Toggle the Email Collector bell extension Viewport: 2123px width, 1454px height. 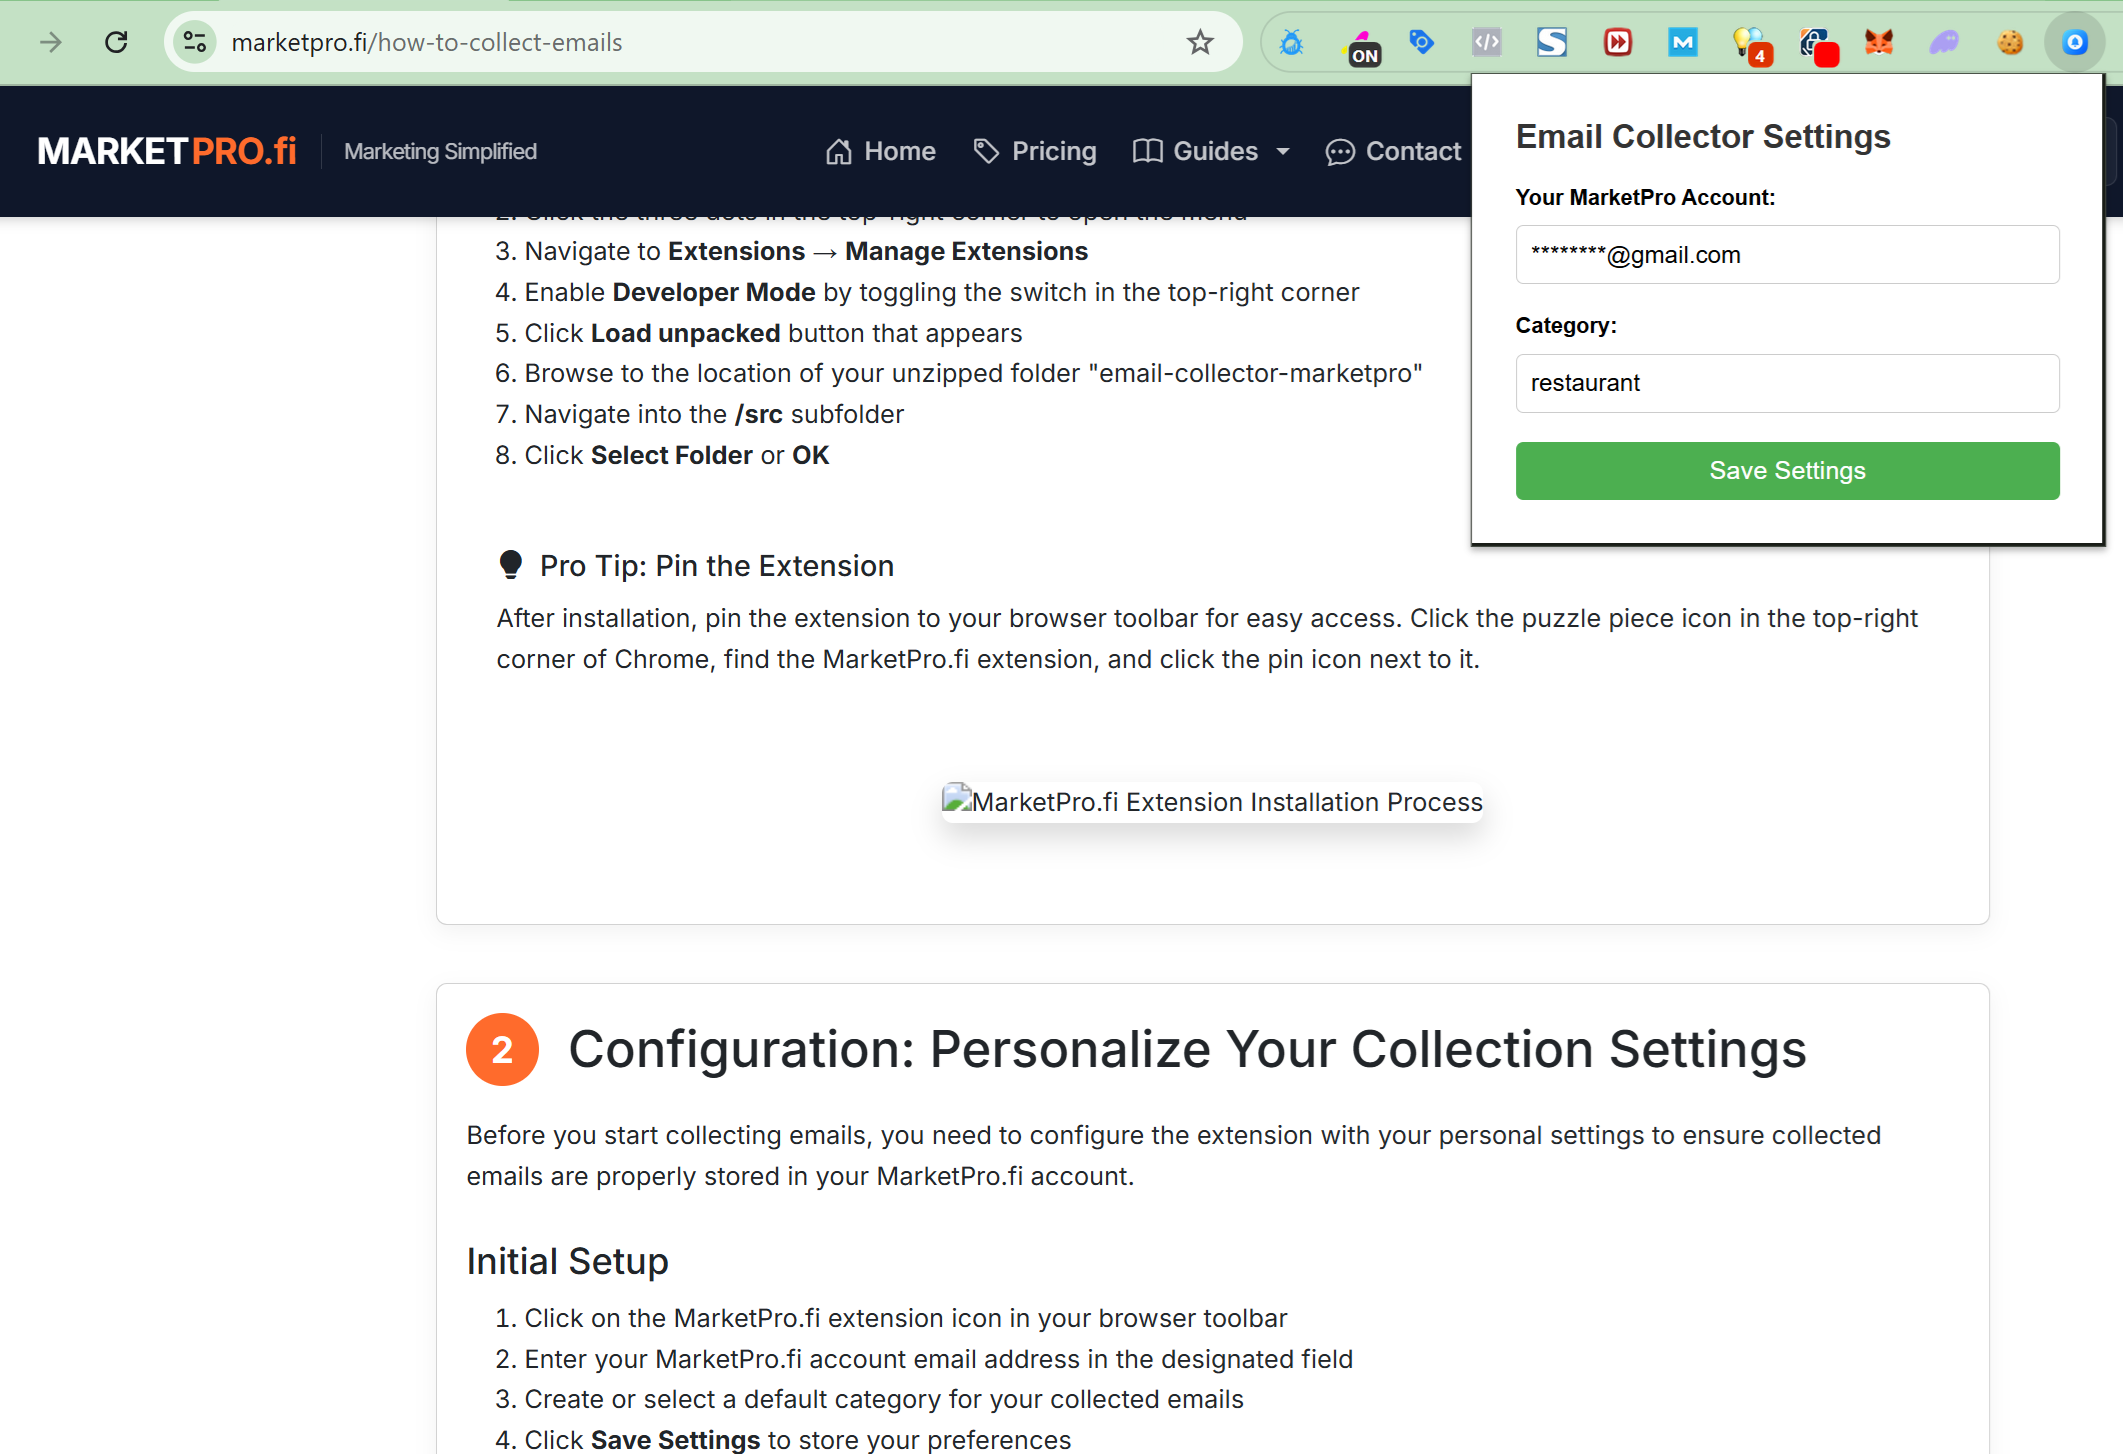point(2075,42)
